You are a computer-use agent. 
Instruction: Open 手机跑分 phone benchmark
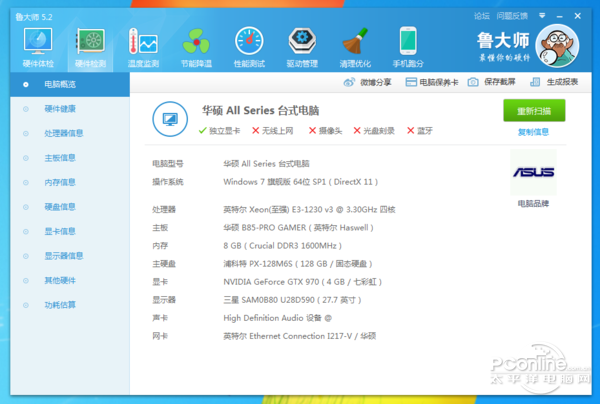408,47
